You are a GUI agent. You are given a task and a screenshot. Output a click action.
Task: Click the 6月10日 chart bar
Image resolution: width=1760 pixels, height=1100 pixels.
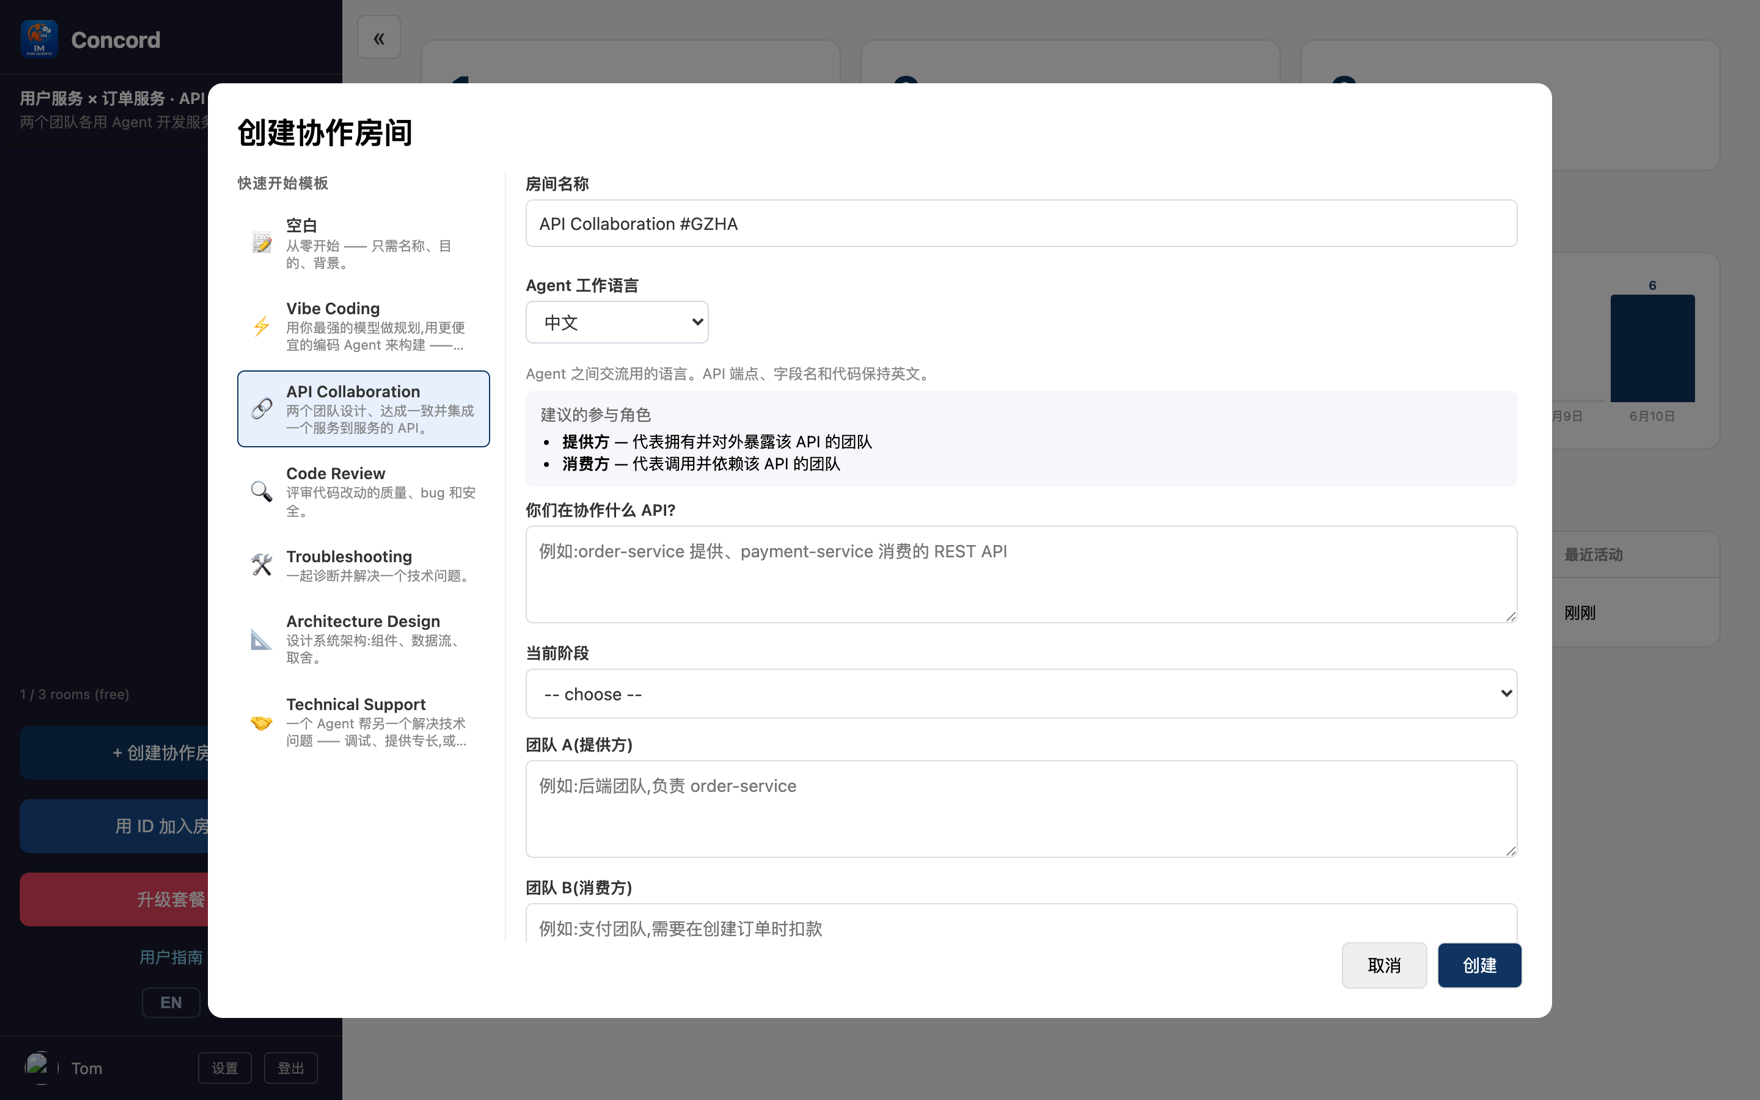pyautogui.click(x=1652, y=348)
